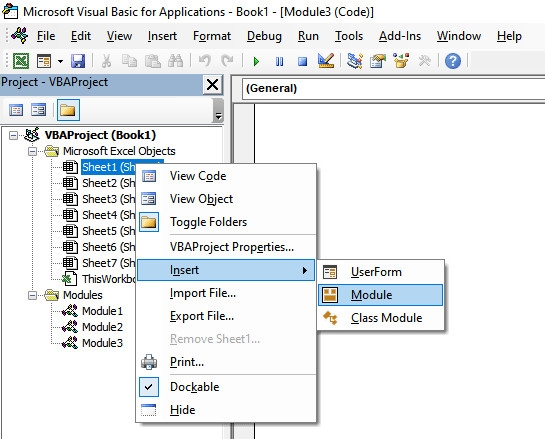Open the File menu

(x=46, y=36)
